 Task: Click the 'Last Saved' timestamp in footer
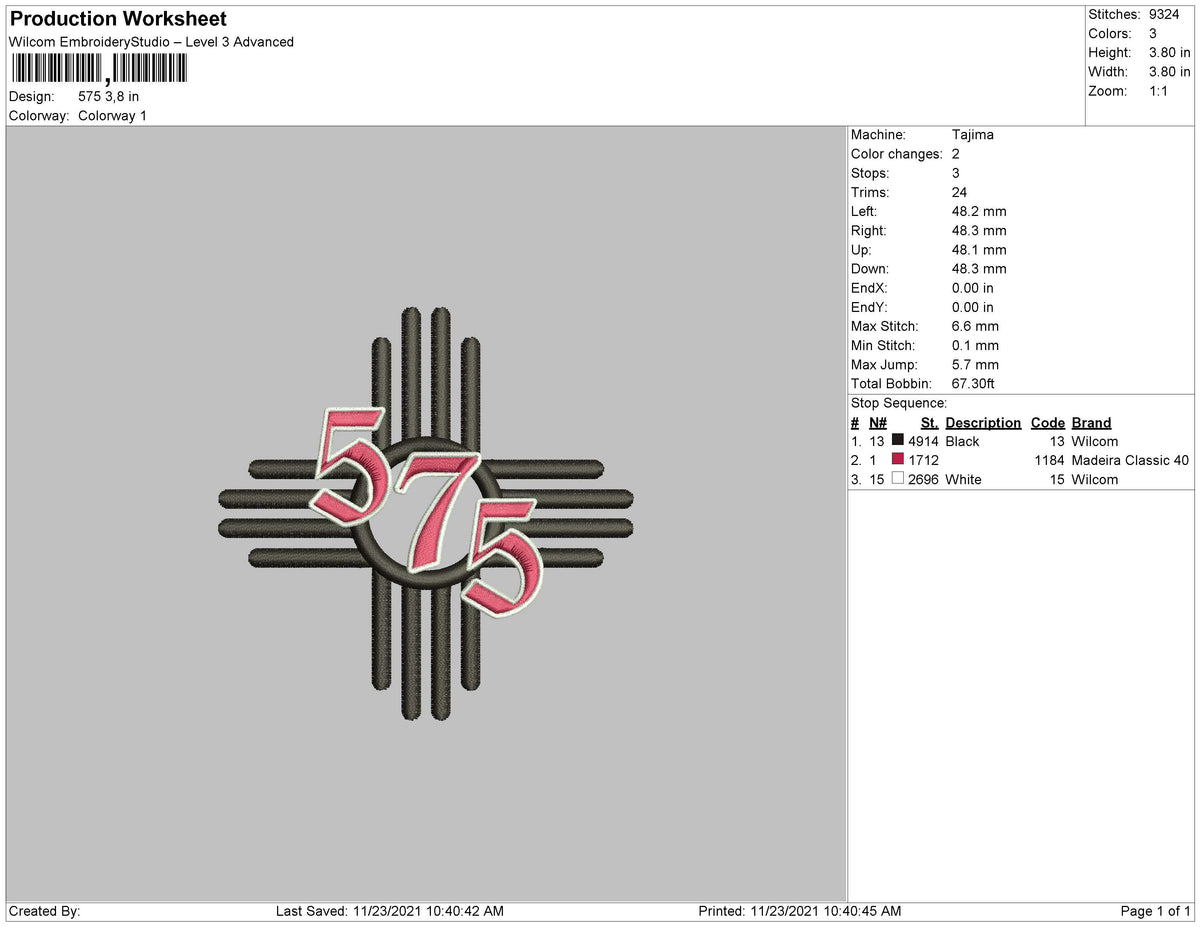pos(389,911)
